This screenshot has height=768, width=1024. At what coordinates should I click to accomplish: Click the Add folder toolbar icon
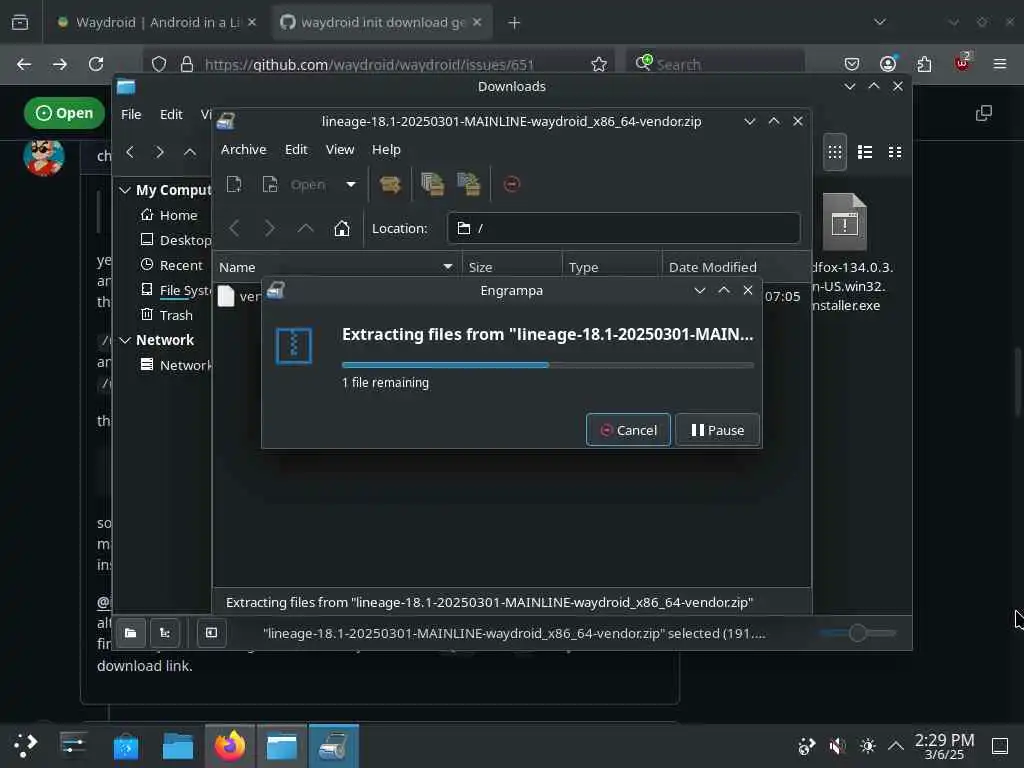[x=469, y=184]
